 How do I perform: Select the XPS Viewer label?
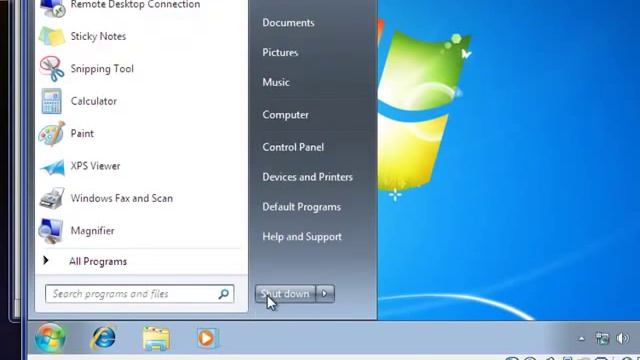pyautogui.click(x=95, y=166)
